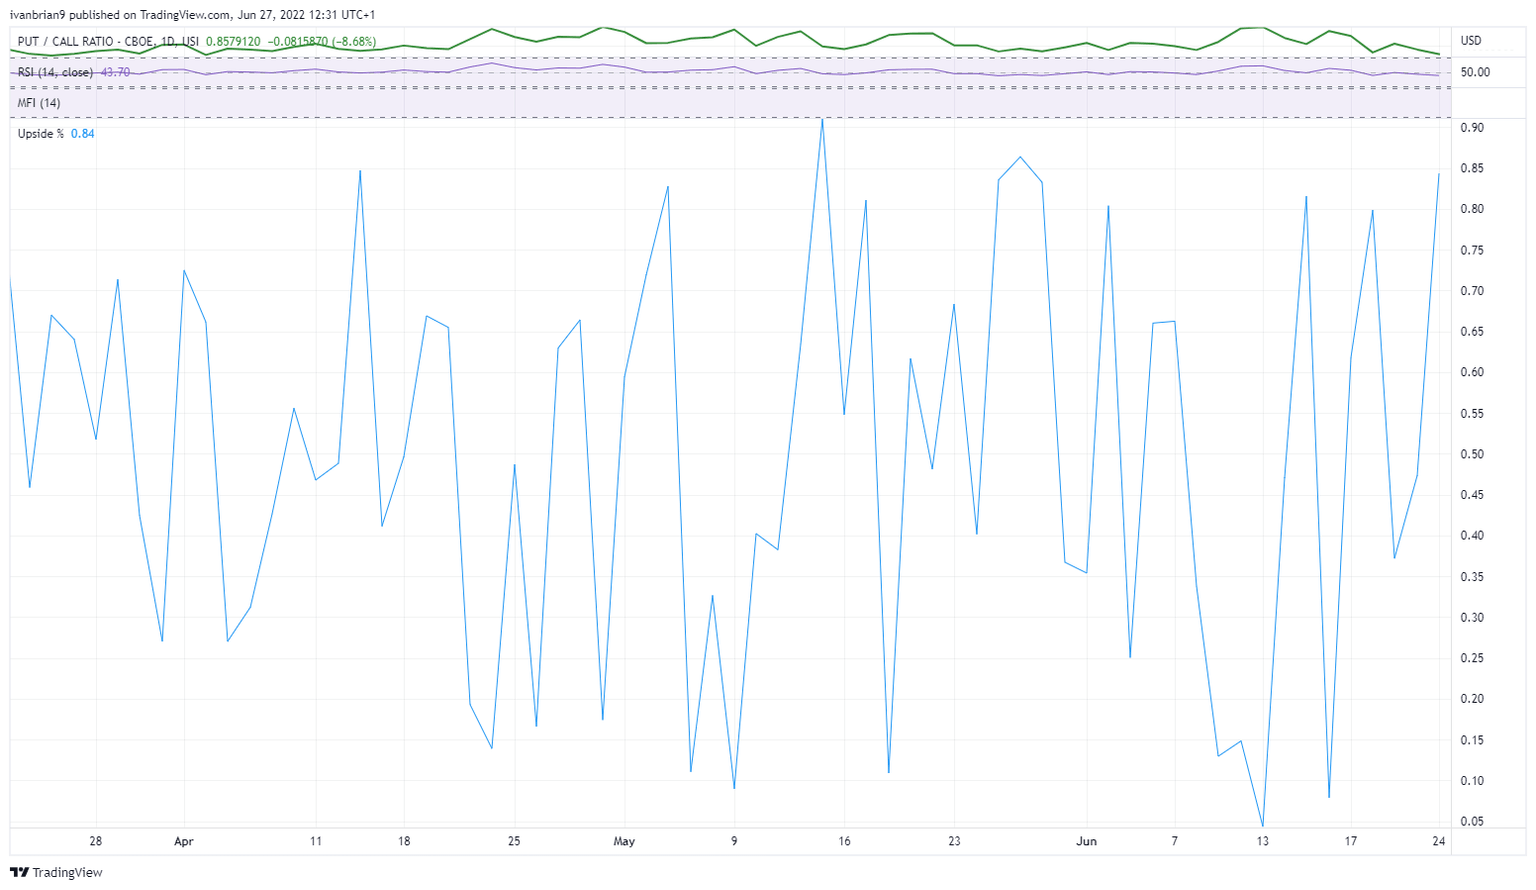Click the RSI value 43.70
1536x890 pixels.
115,72
